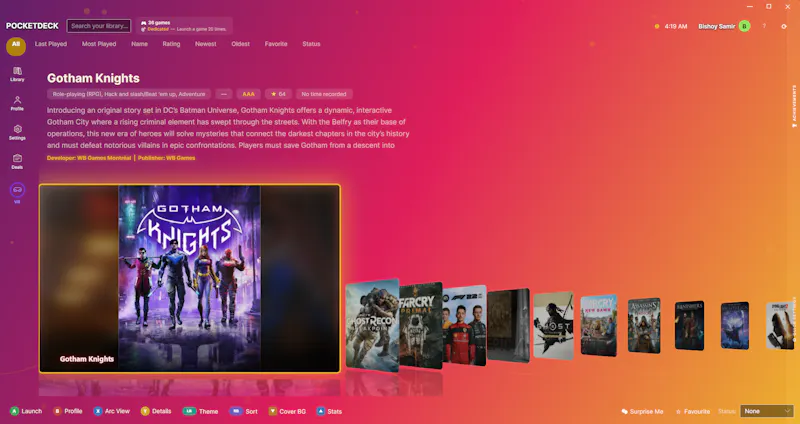800x424 pixels.
Task: Click the yellow status dot near clock
Action: click(657, 26)
